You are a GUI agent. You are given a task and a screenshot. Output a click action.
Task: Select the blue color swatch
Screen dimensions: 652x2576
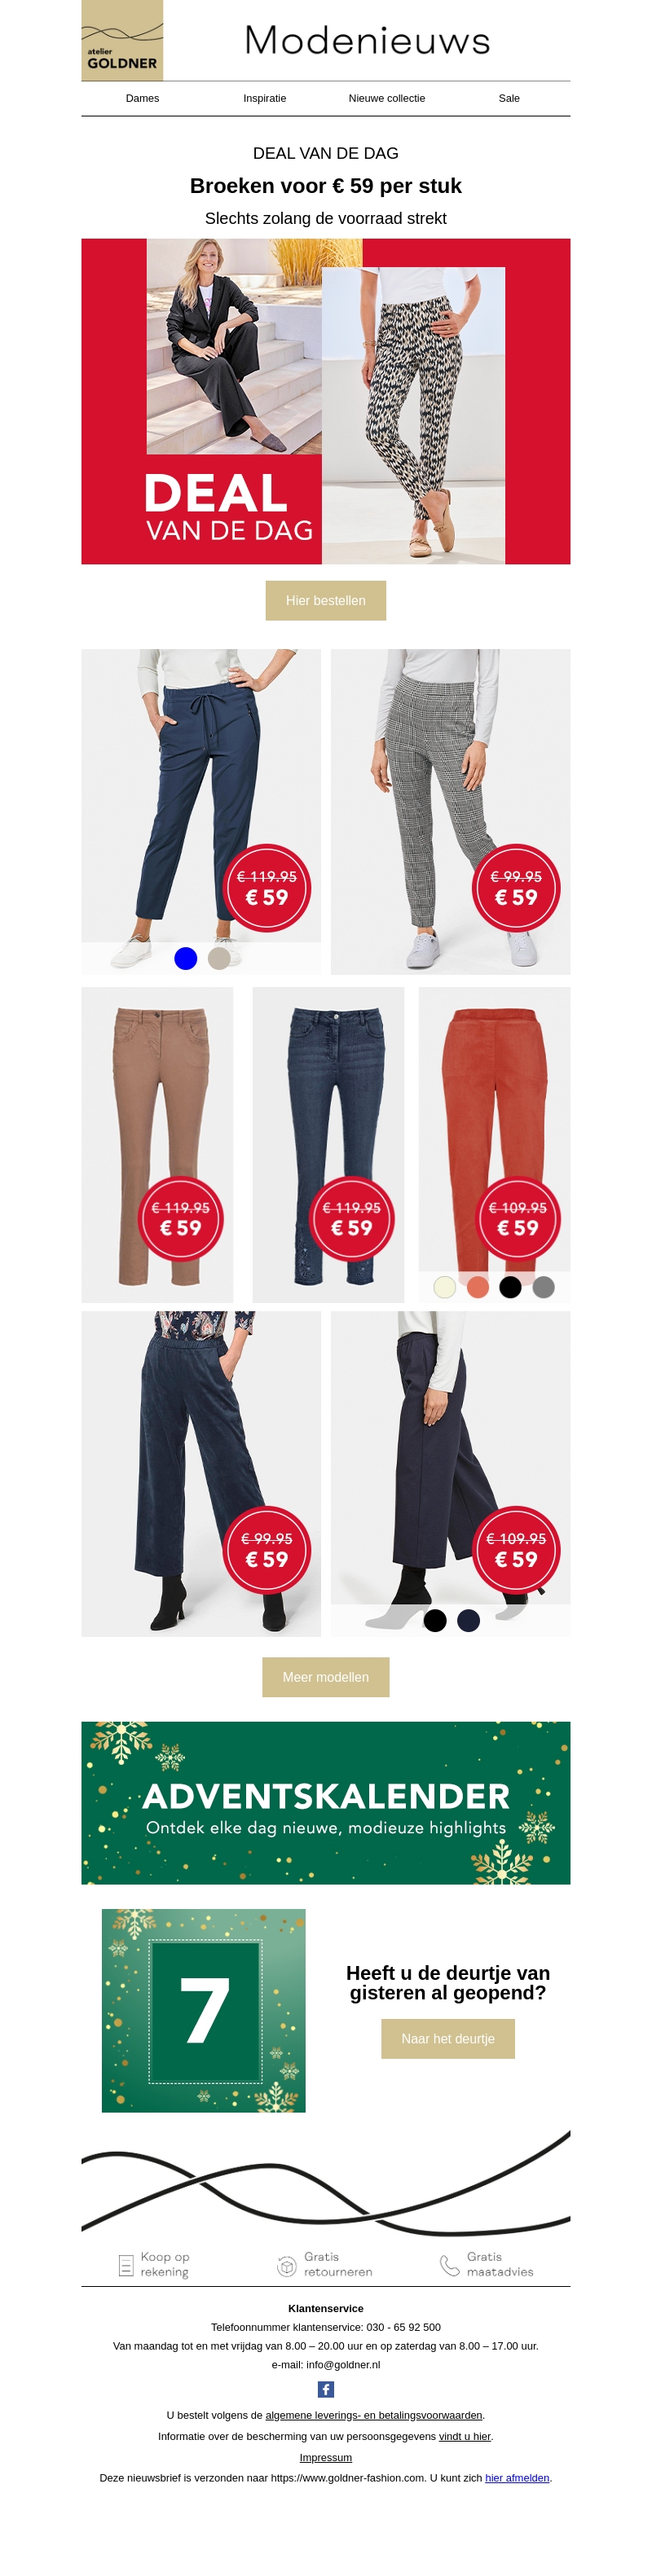point(186,958)
